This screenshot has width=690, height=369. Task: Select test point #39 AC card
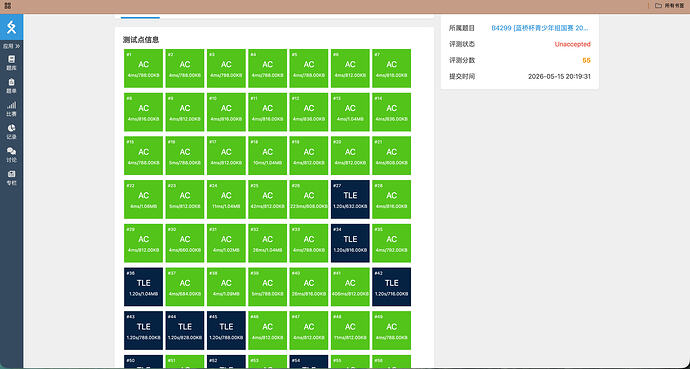point(268,287)
